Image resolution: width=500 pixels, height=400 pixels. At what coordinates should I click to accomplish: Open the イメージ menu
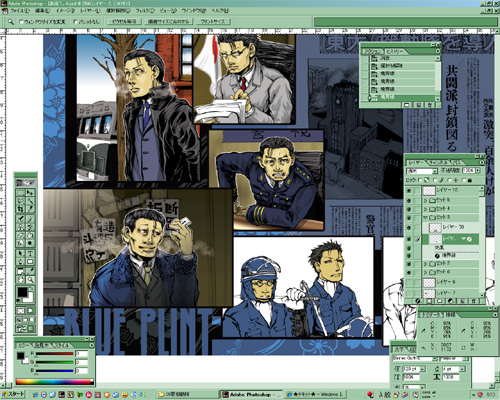click(x=65, y=11)
